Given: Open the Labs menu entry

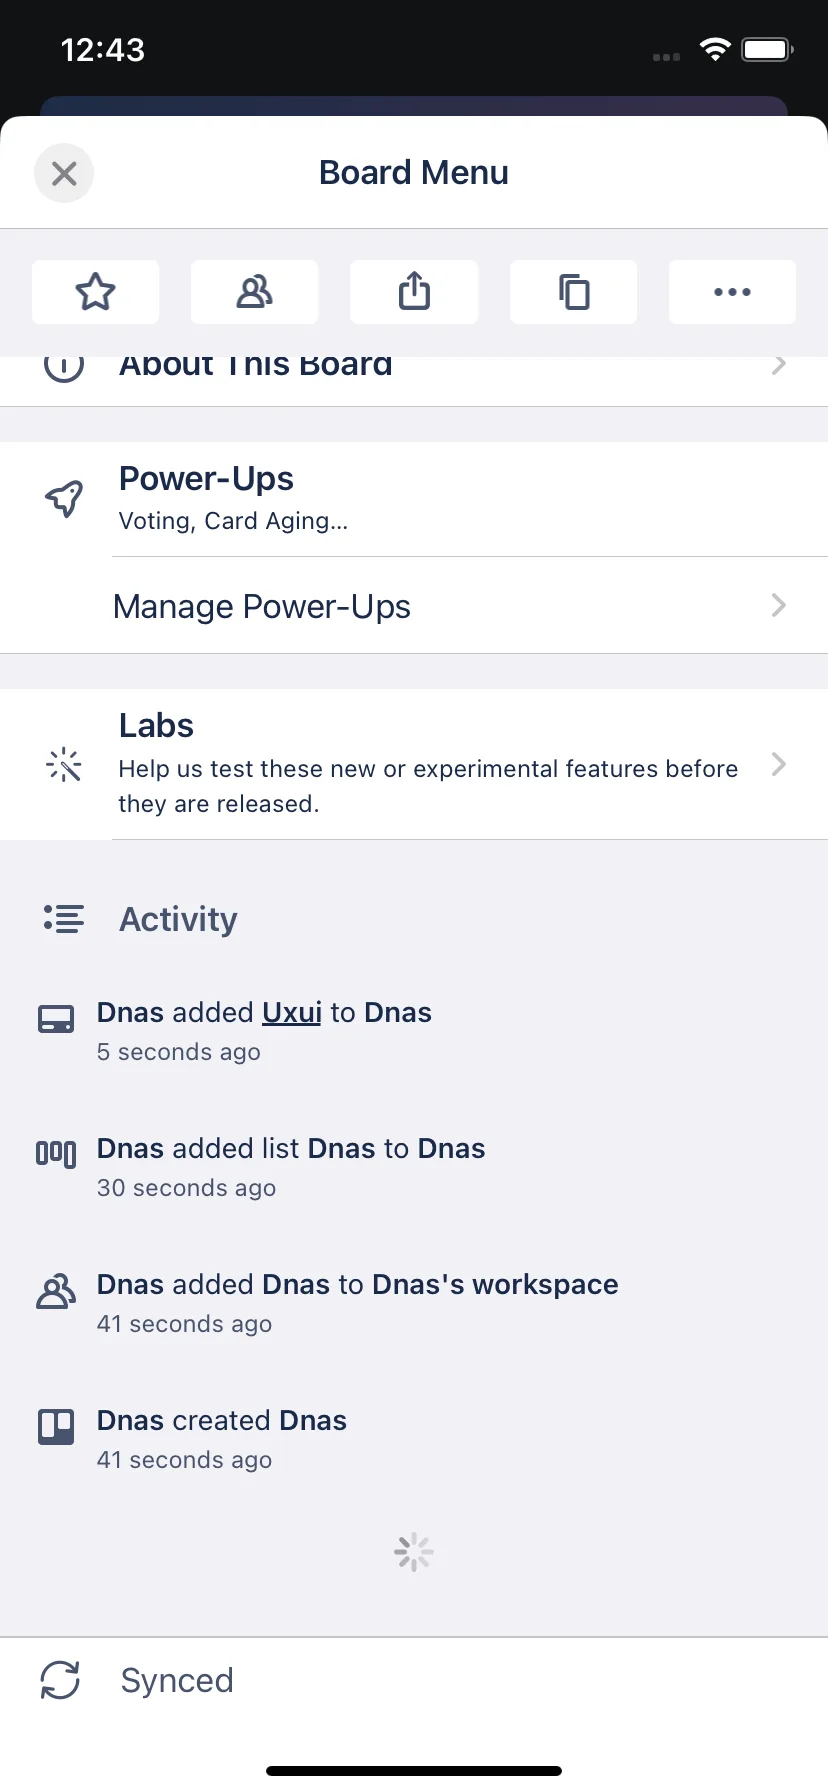Looking at the screenshot, I should (x=414, y=764).
